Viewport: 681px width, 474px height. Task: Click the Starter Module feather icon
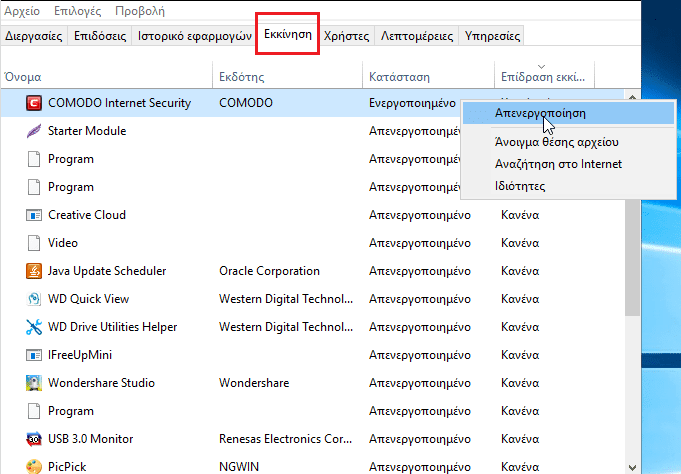click(x=34, y=131)
